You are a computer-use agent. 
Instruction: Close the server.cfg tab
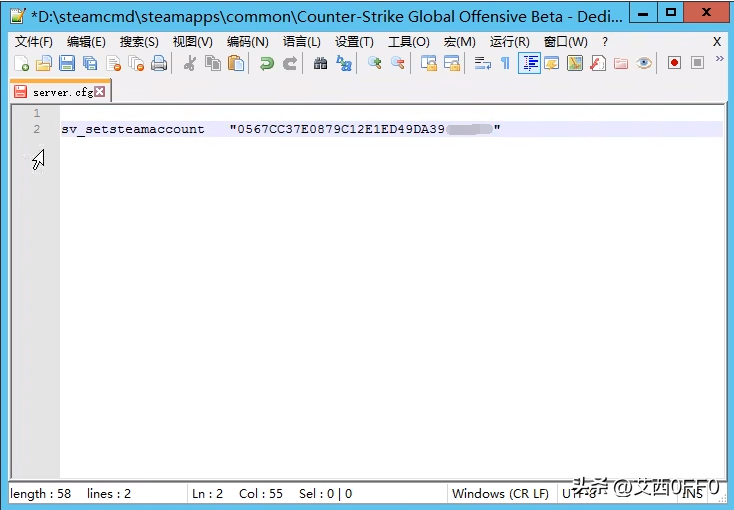(99, 92)
